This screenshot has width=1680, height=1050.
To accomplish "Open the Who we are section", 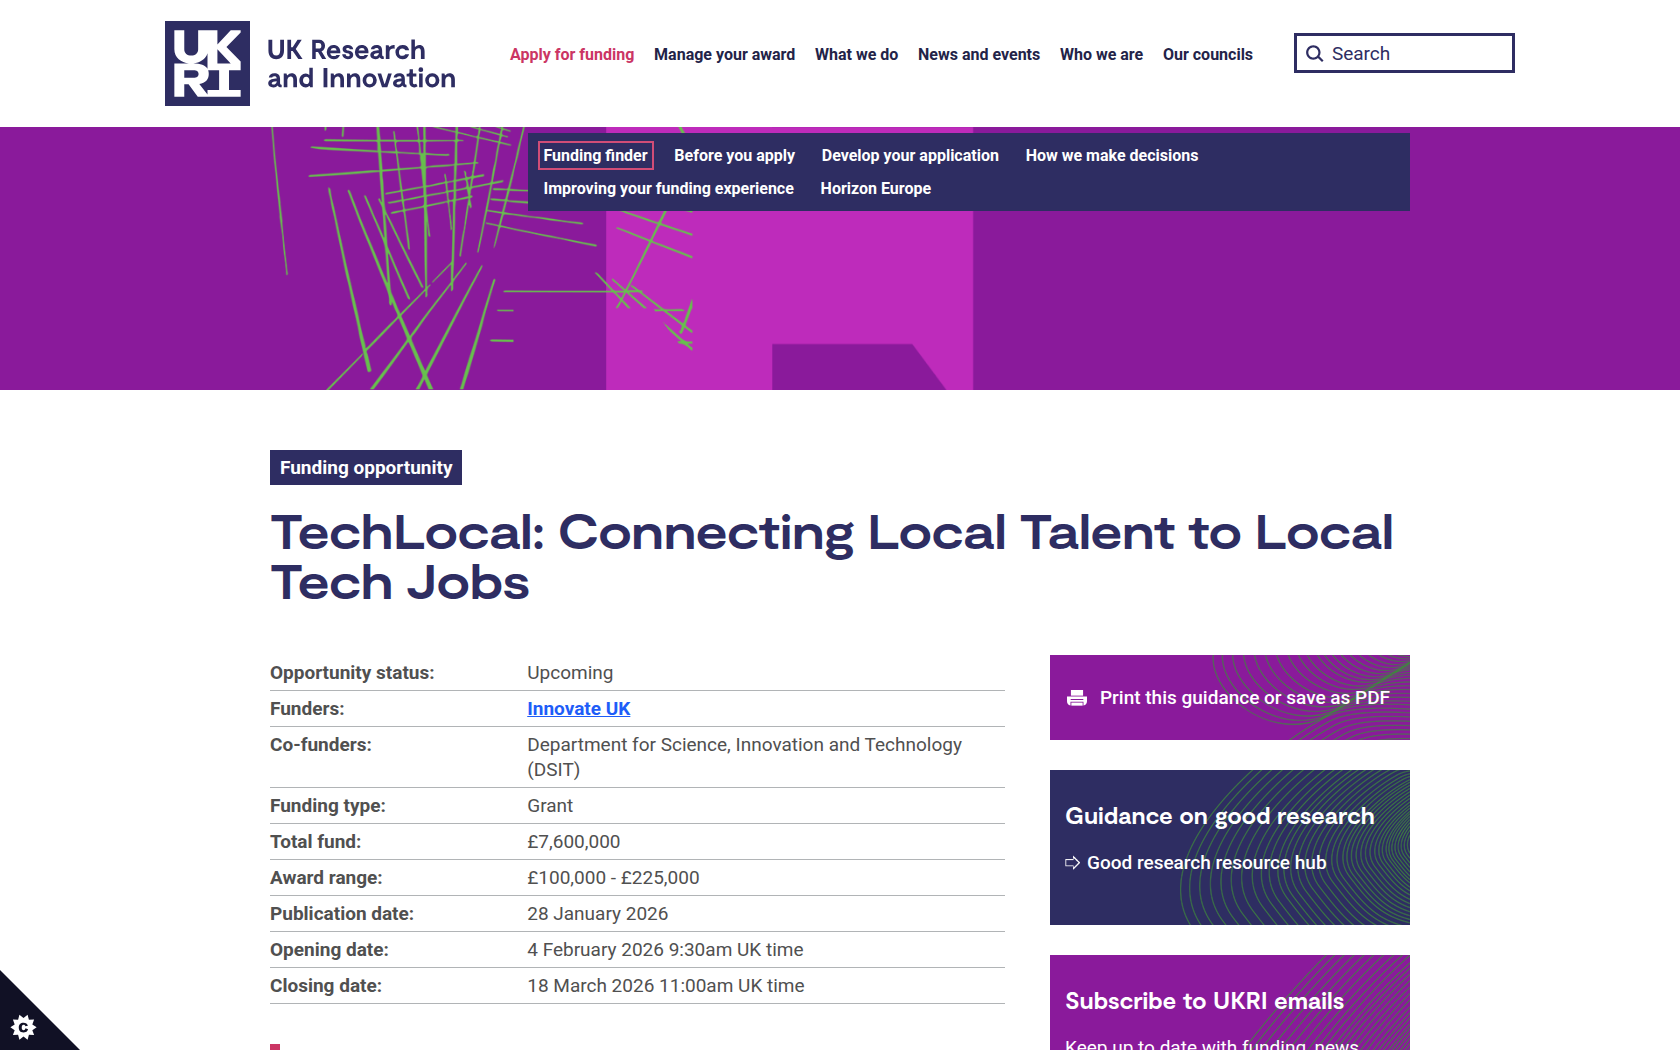I will [x=1101, y=54].
